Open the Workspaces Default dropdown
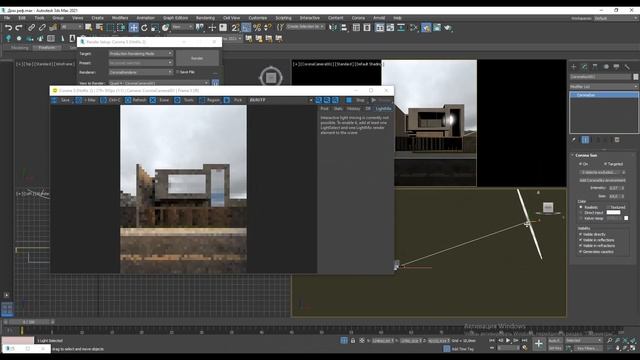The height and width of the screenshot is (360, 640). pyautogui.click(x=616, y=18)
